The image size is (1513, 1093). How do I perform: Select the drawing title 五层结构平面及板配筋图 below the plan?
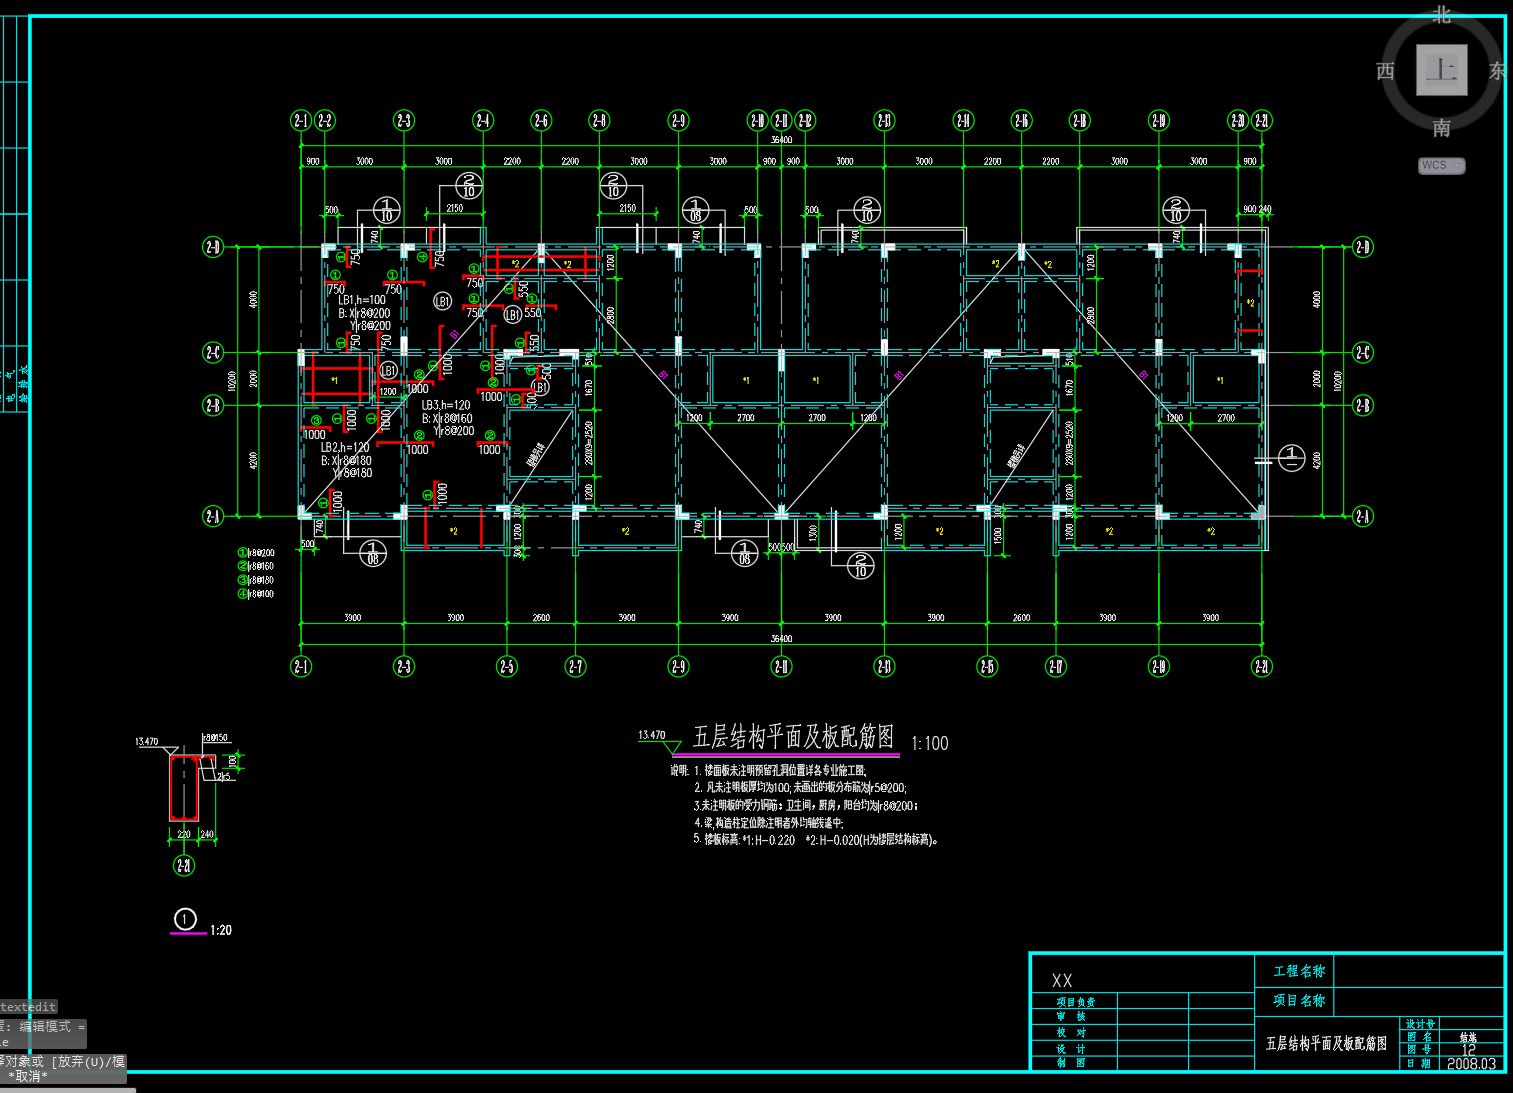[x=794, y=737]
